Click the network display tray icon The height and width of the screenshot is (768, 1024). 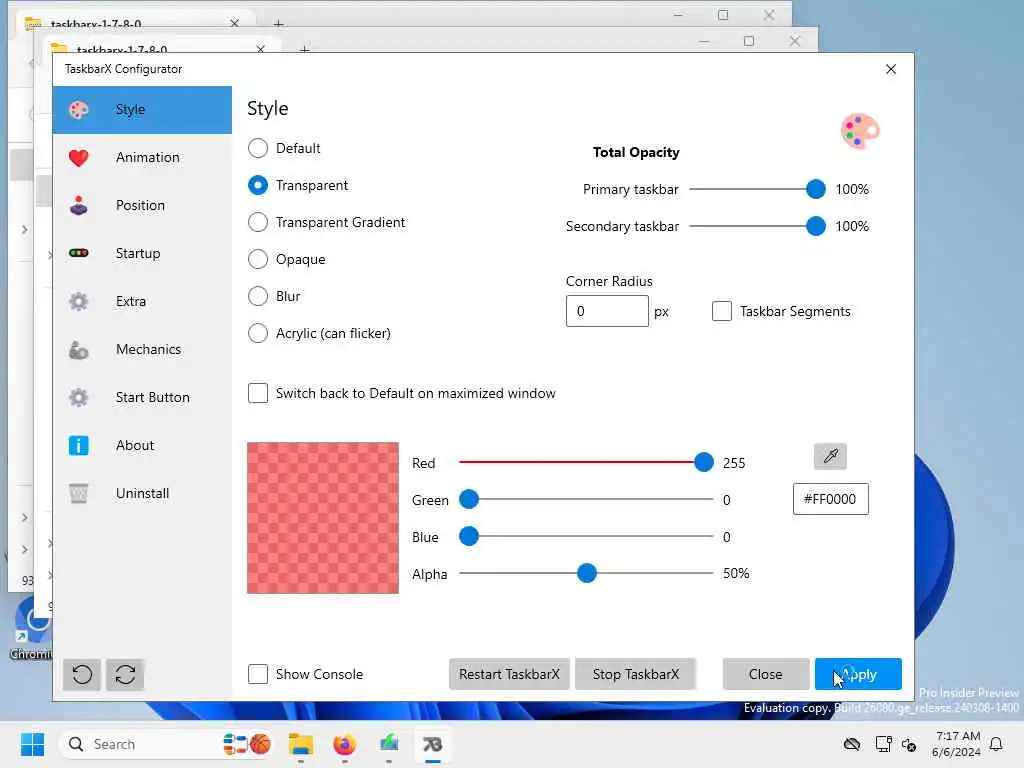tap(883, 744)
